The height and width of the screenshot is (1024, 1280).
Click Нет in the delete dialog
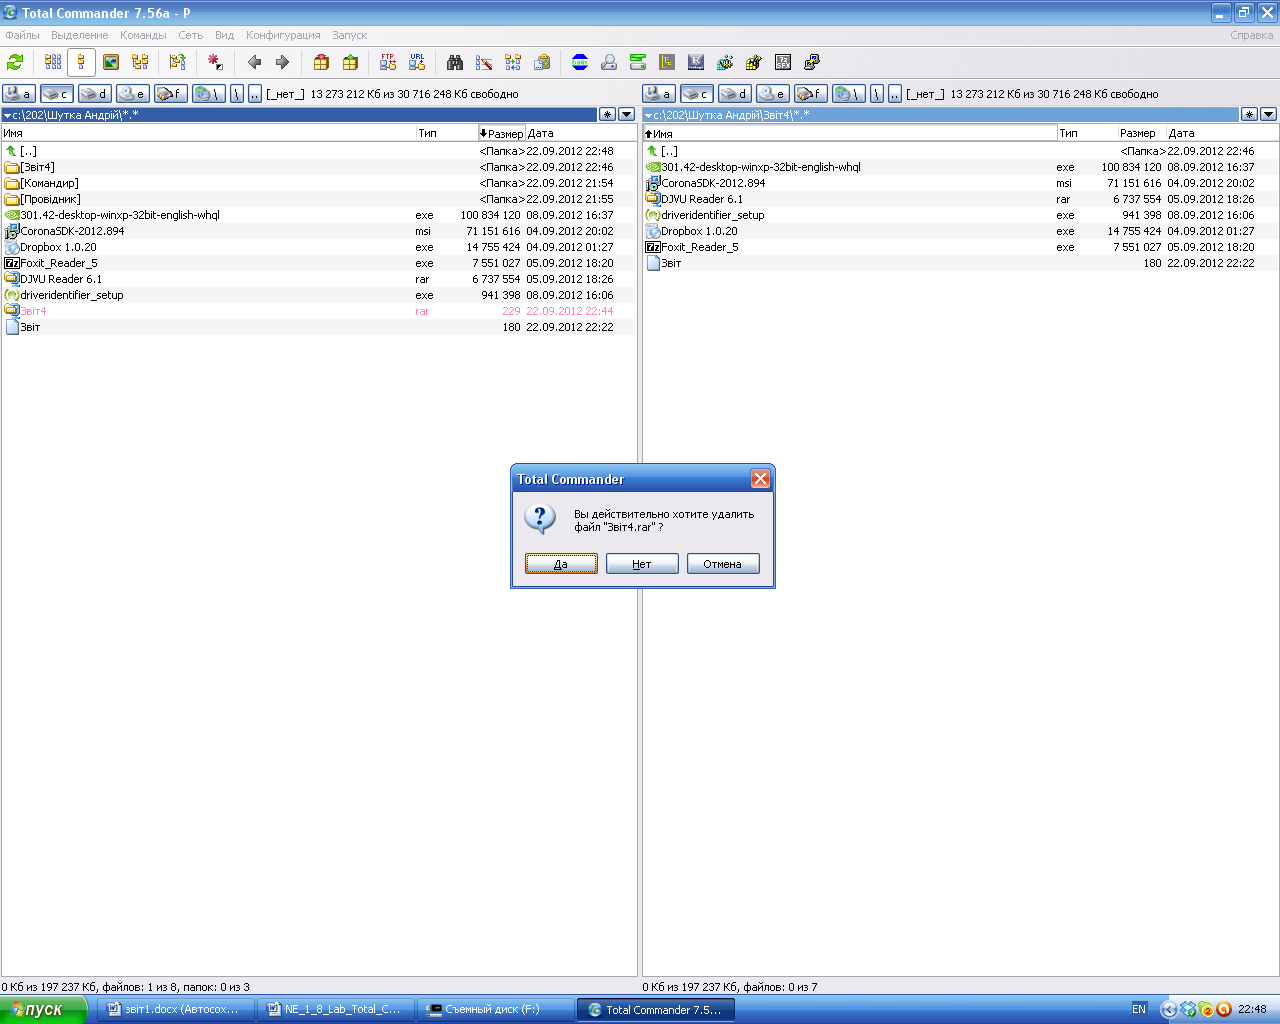point(642,564)
